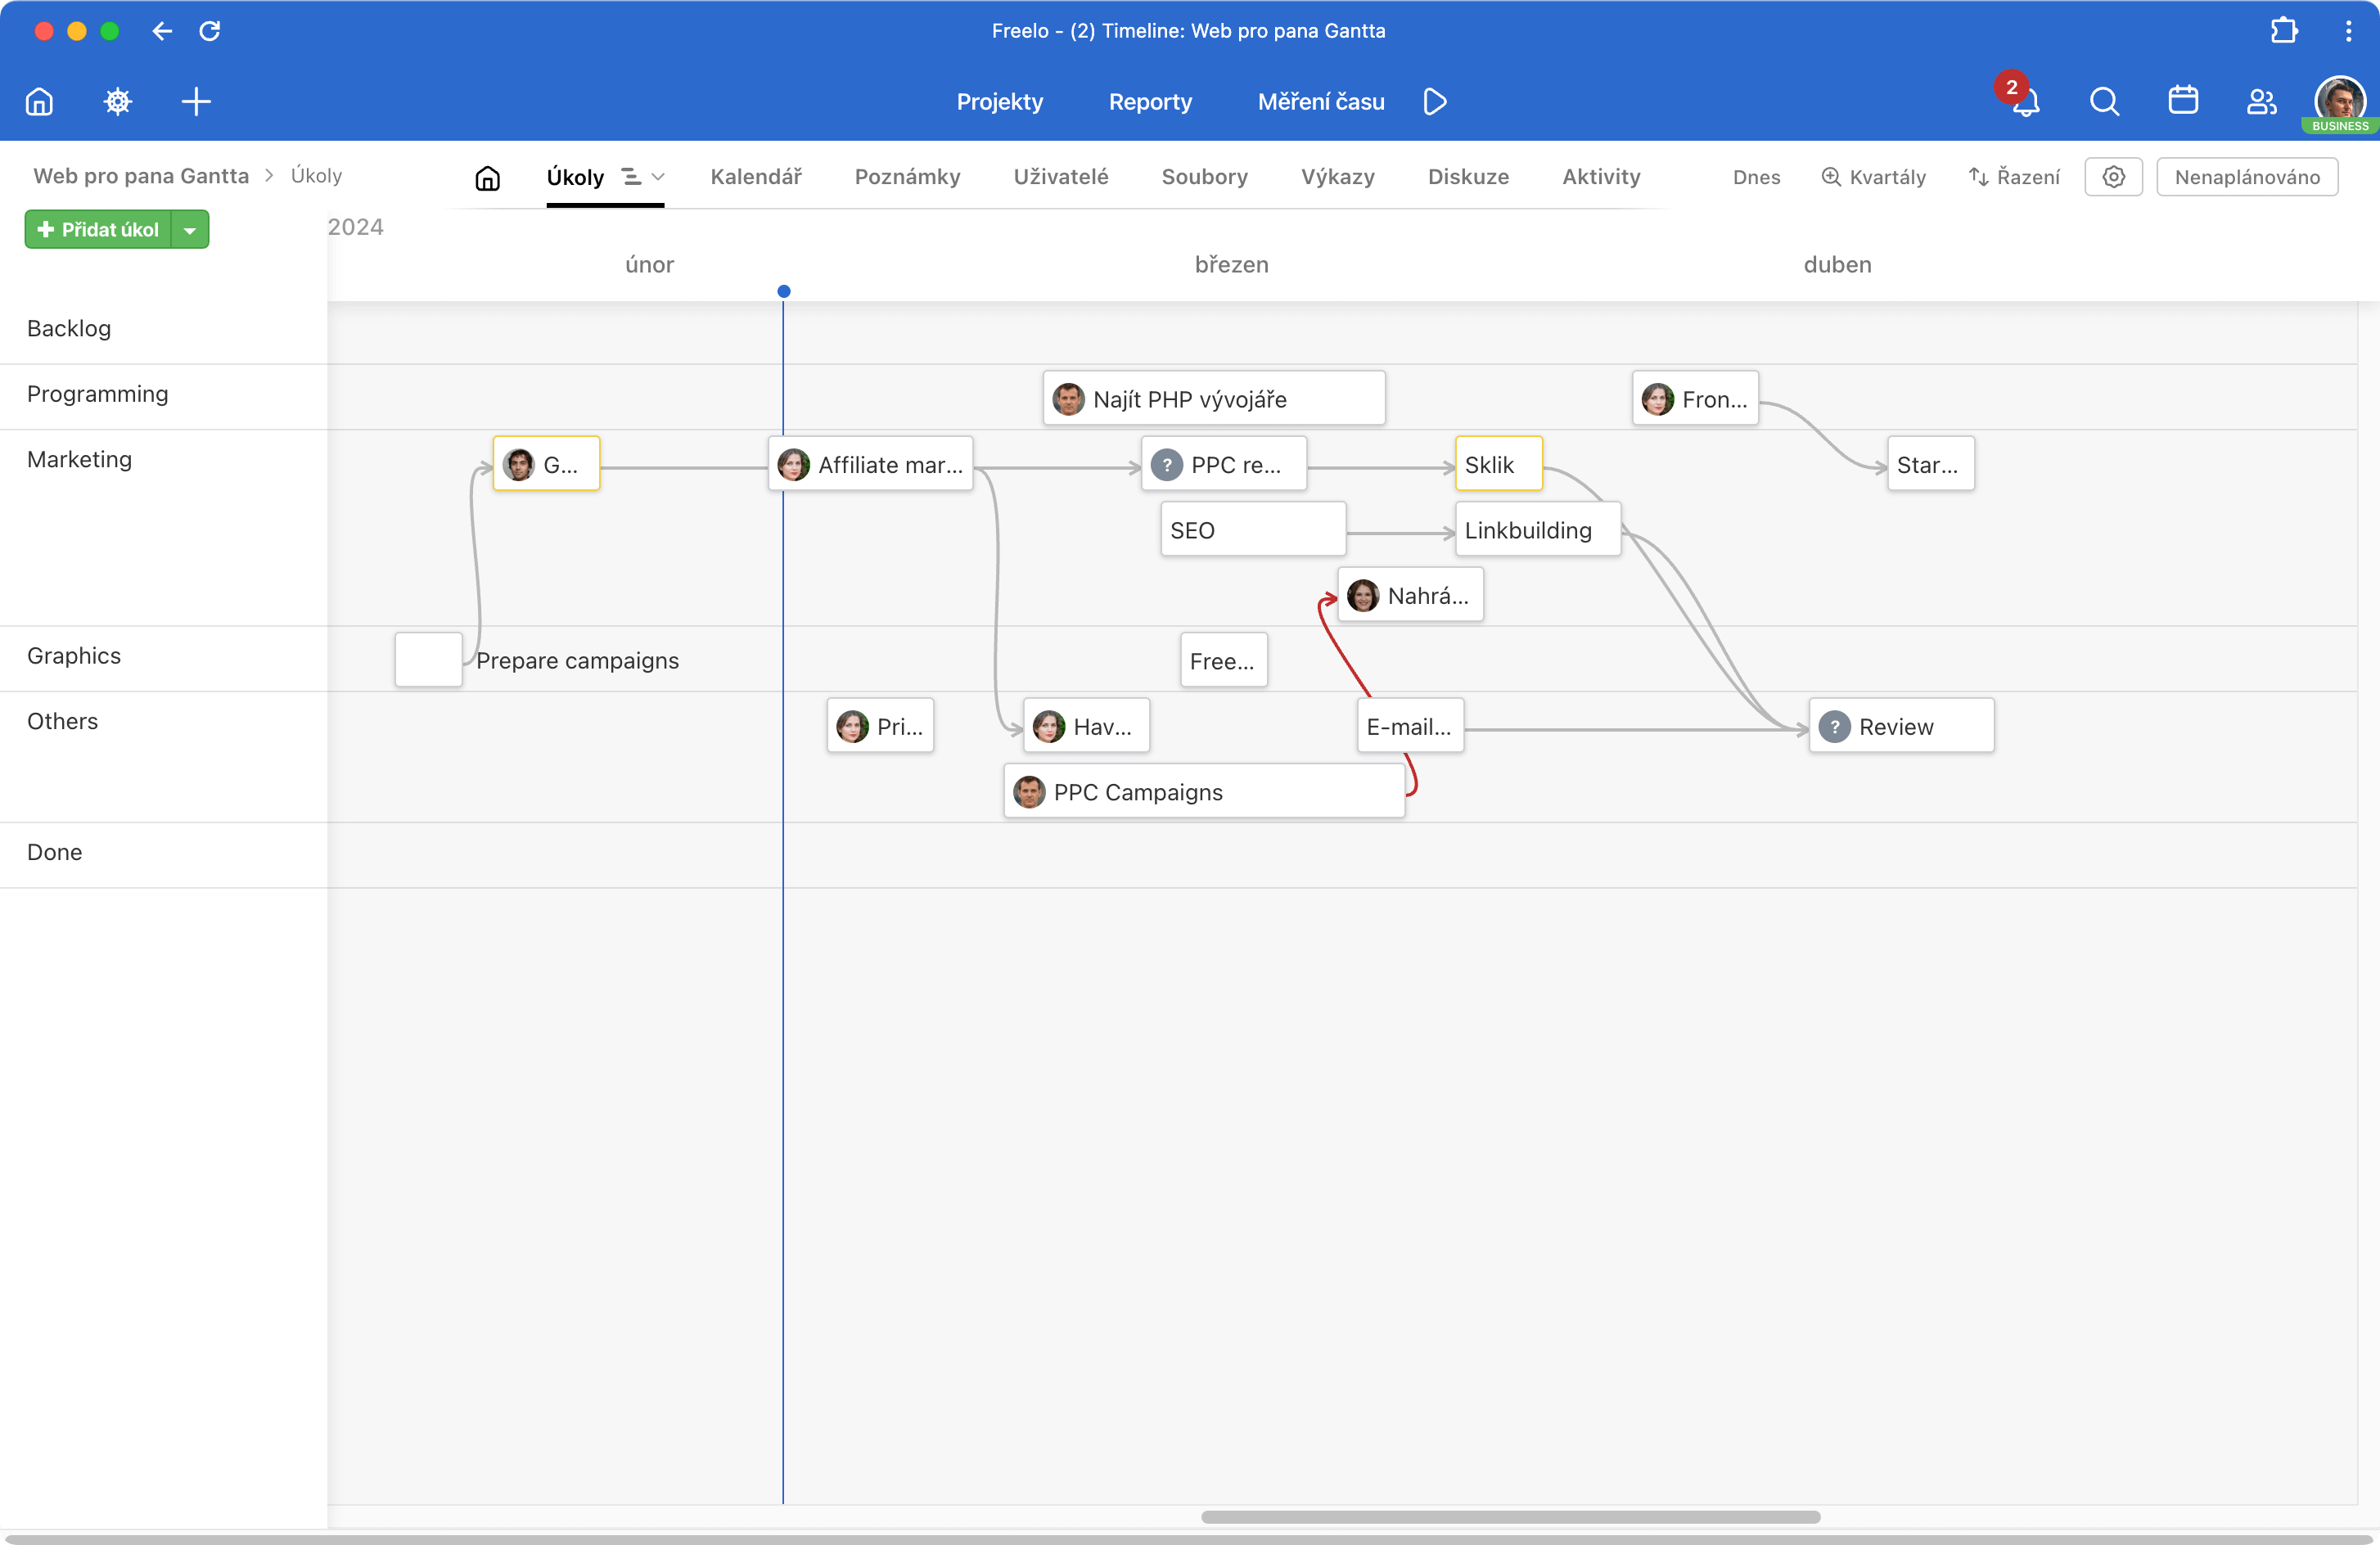Open the Řazení sort options
This screenshot has height=1545, width=2380.
pyautogui.click(x=2014, y=177)
